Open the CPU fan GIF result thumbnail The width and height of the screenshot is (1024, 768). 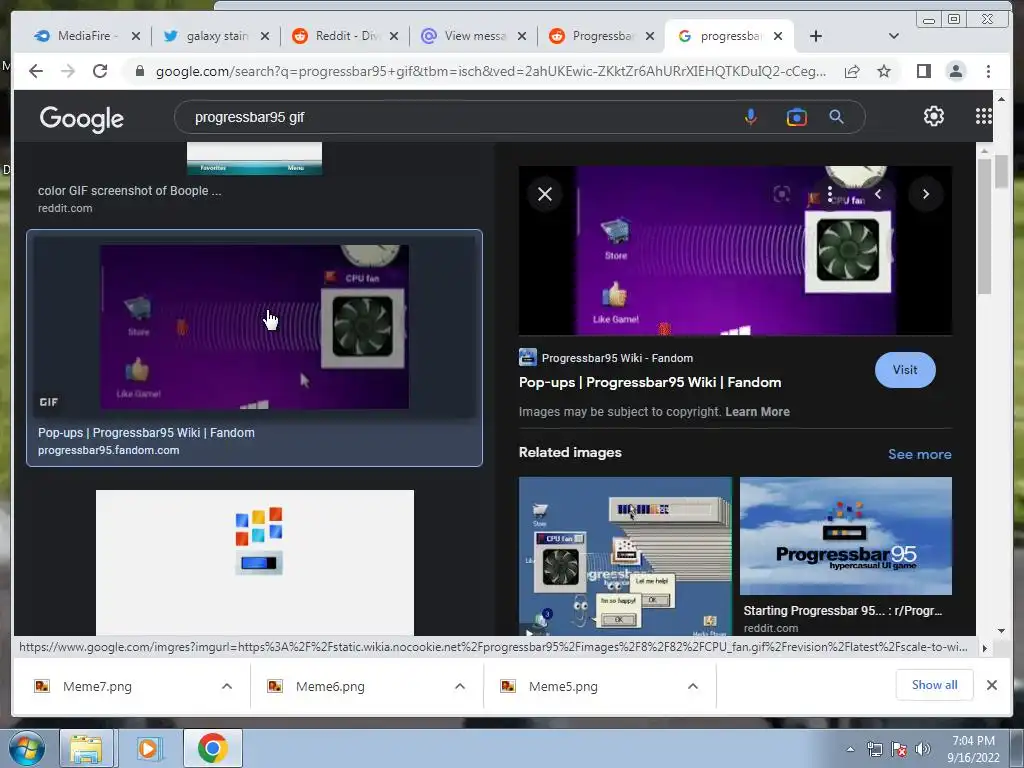[x=254, y=327]
